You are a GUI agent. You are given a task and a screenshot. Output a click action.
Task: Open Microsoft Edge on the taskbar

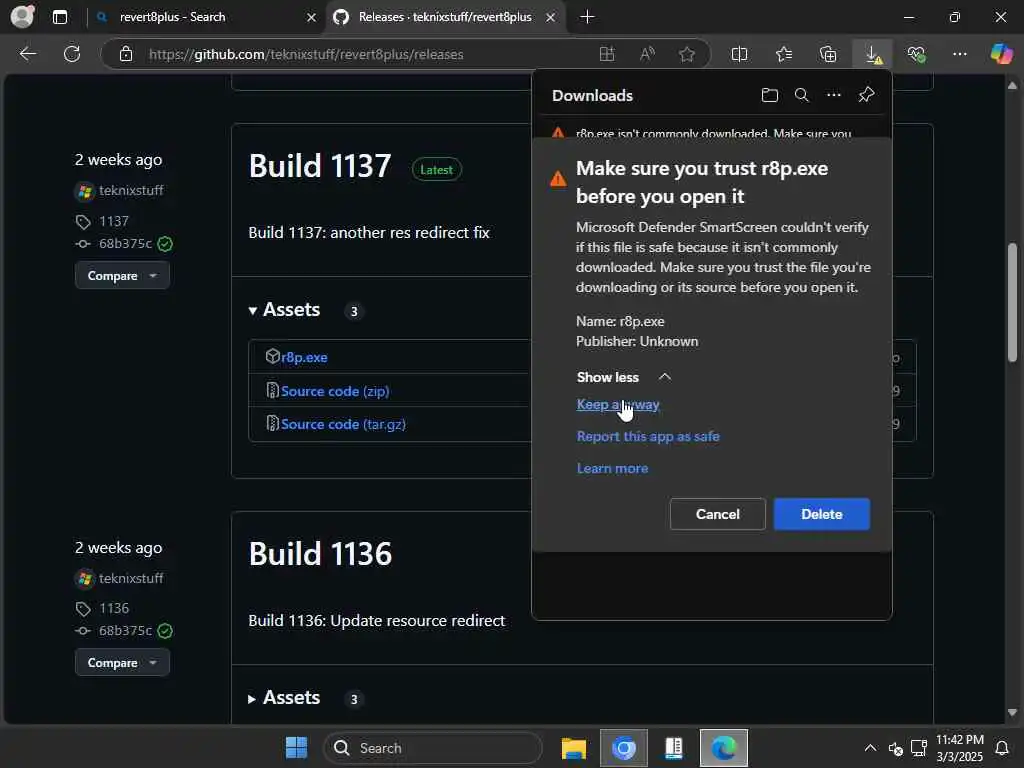724,748
